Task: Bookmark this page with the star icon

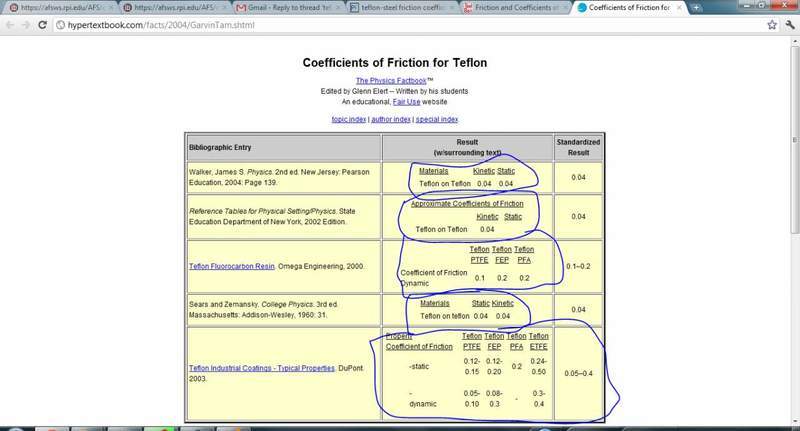Action: (x=772, y=25)
